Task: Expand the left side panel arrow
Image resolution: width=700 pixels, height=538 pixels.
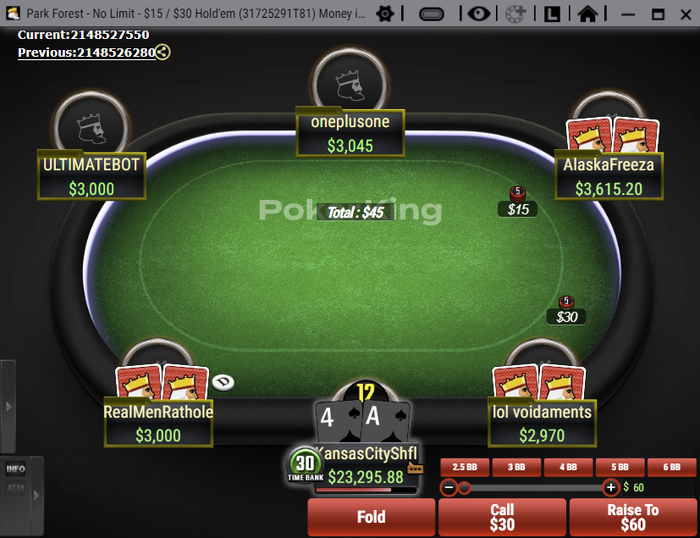Action: (x=8, y=407)
